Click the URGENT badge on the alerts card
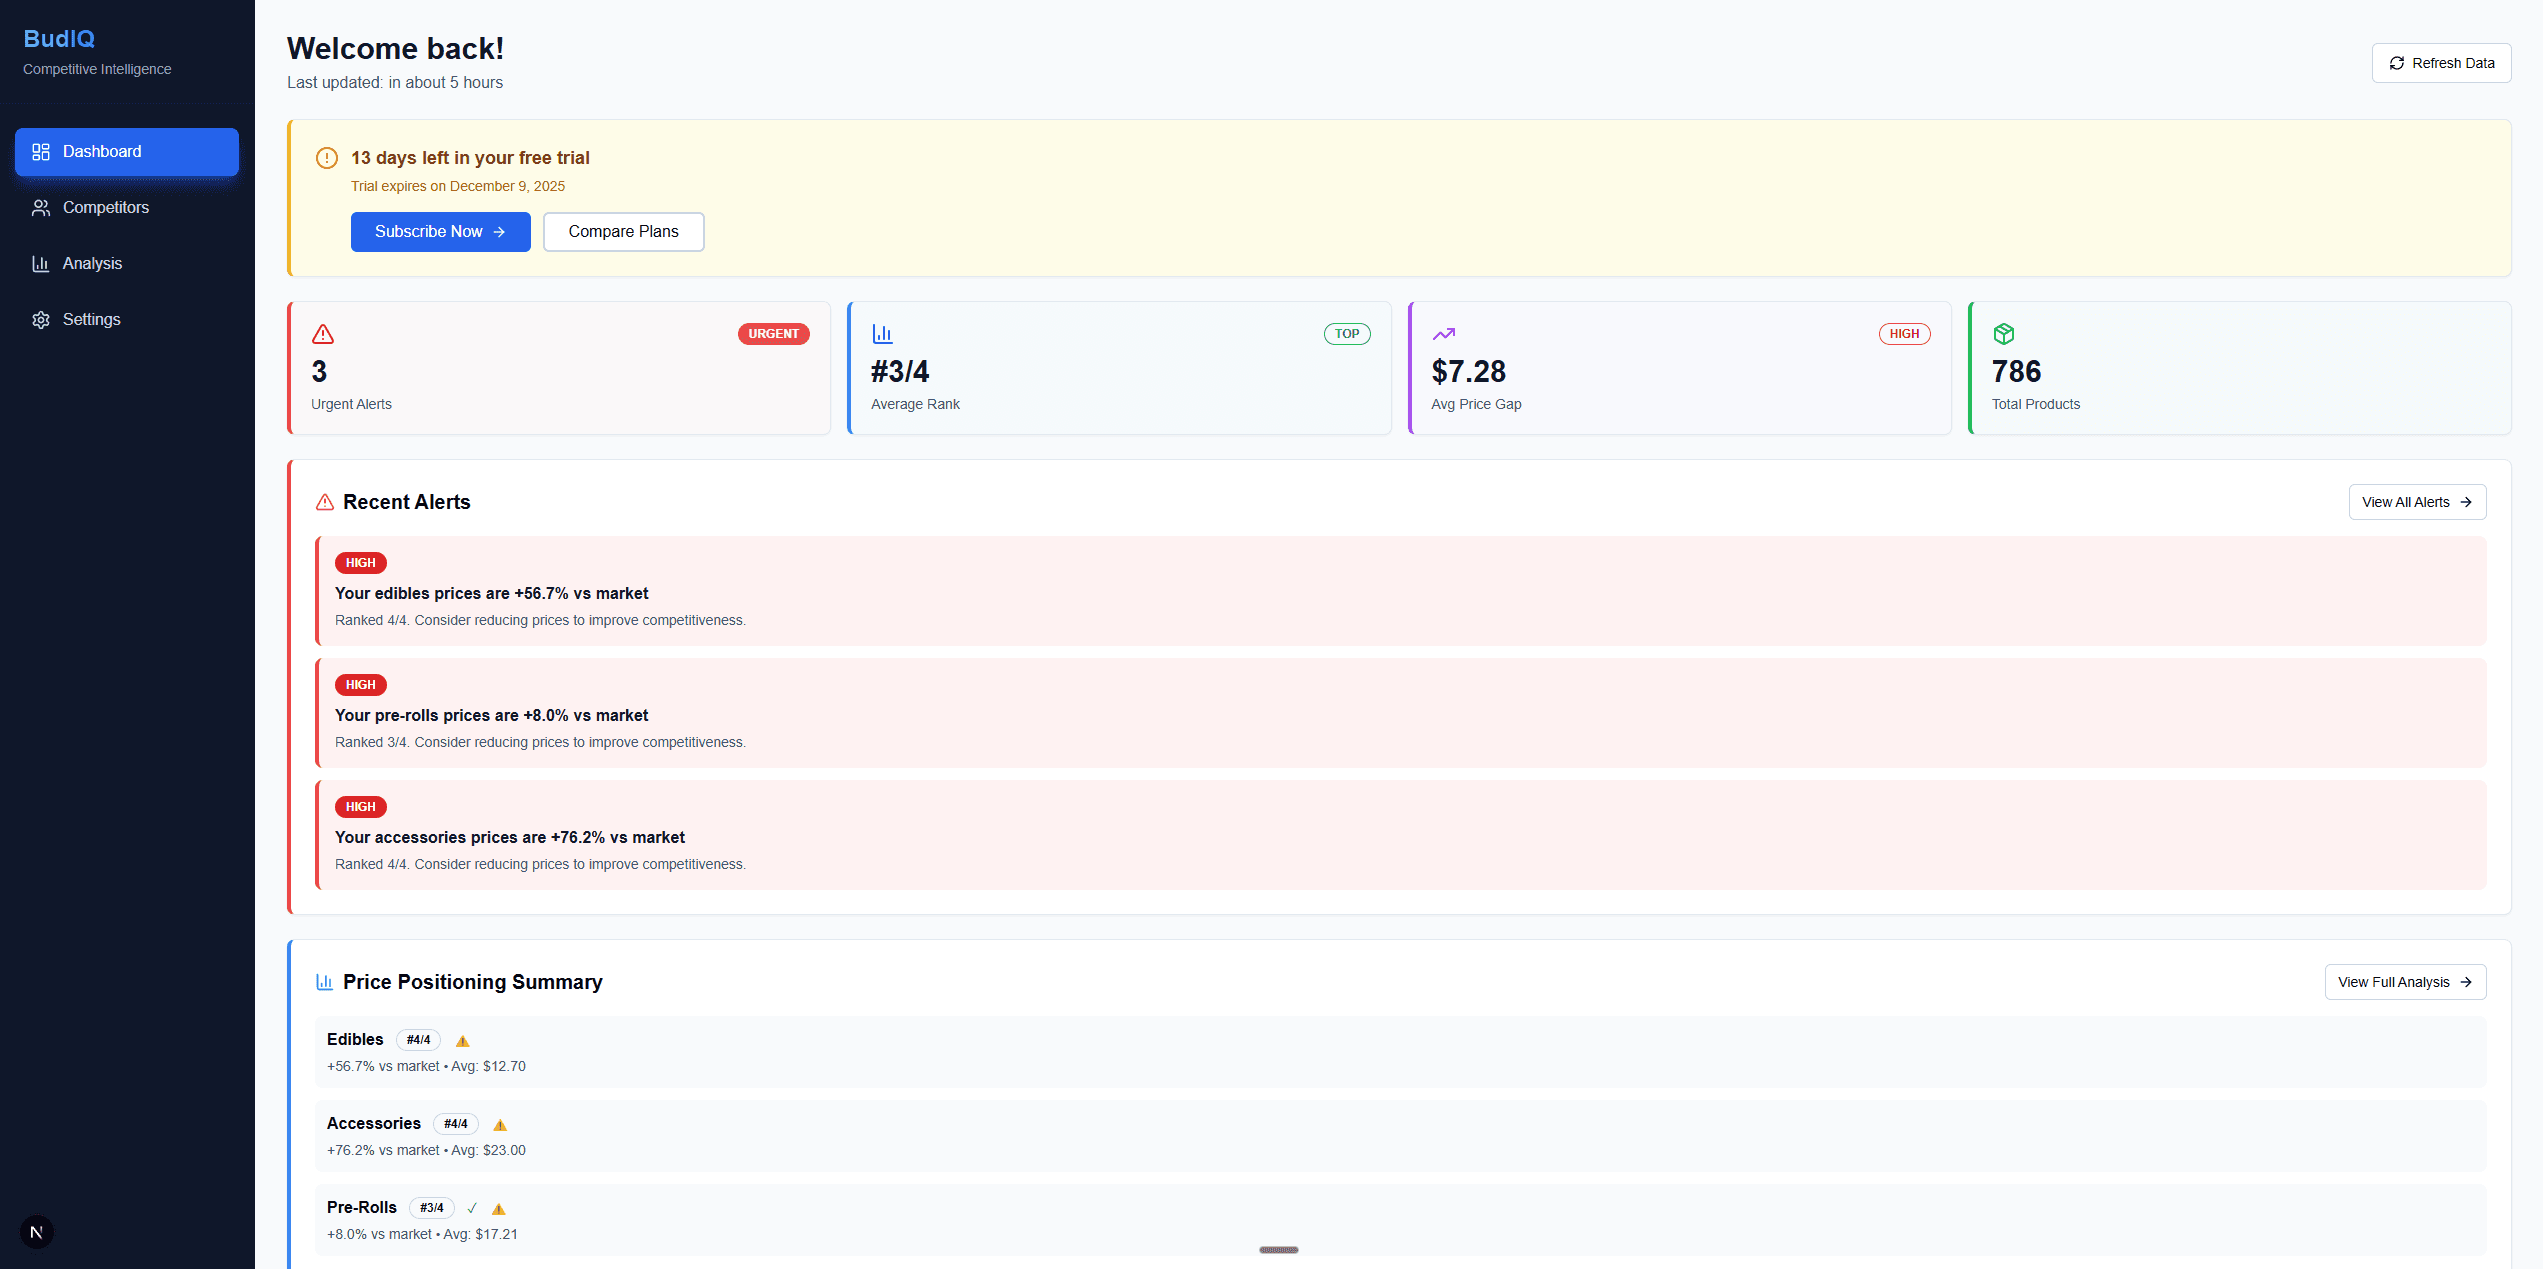2543x1269 pixels. coord(773,334)
